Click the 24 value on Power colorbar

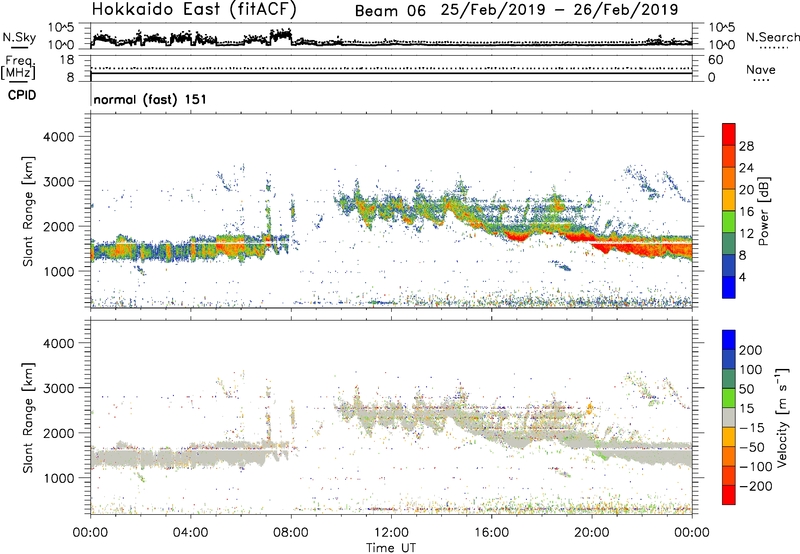pos(746,168)
